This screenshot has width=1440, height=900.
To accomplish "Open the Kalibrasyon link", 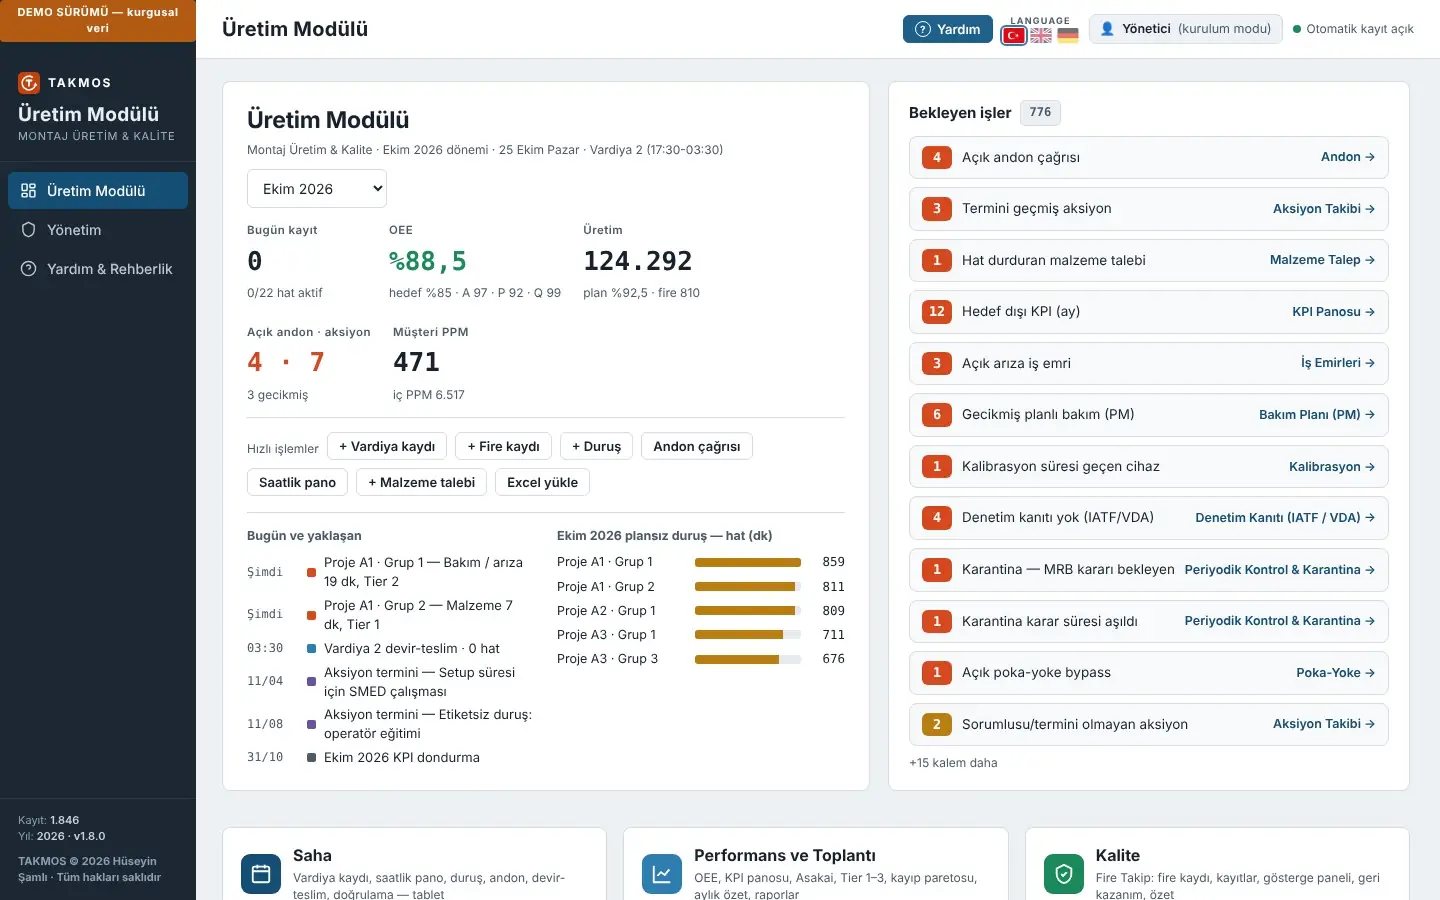I will coord(1332,467).
